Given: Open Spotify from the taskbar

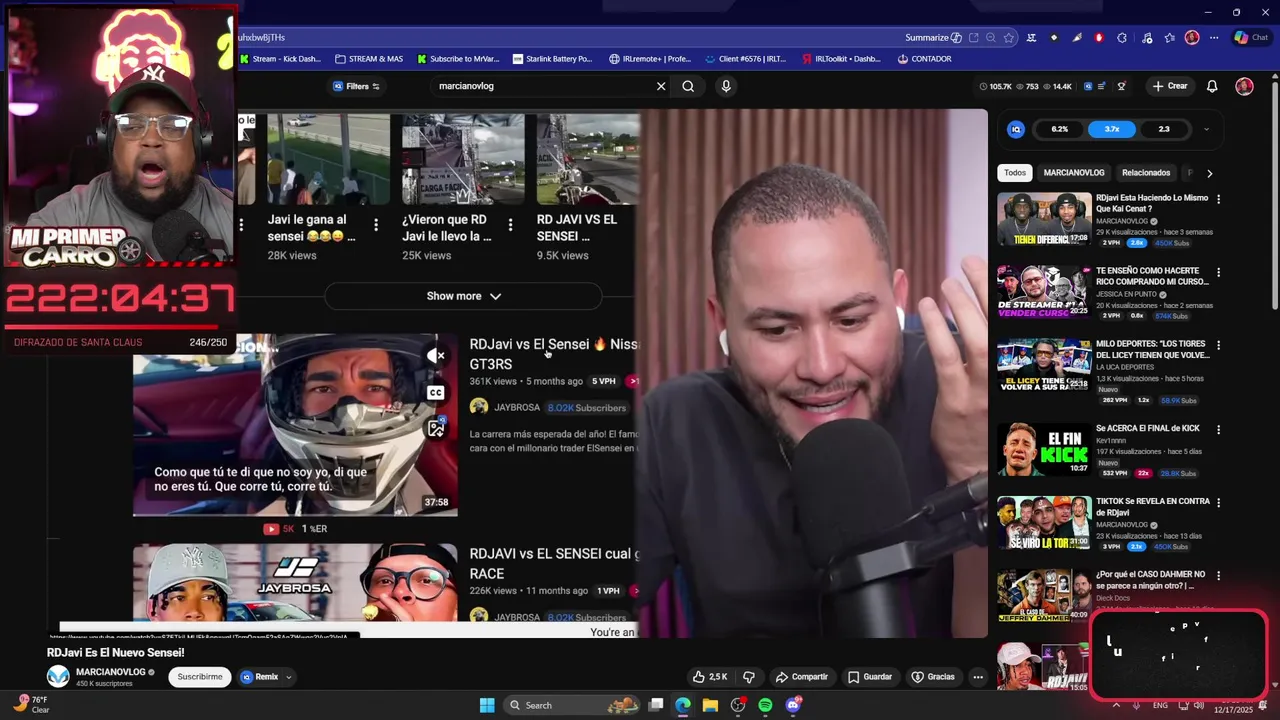Looking at the screenshot, I should (x=765, y=705).
